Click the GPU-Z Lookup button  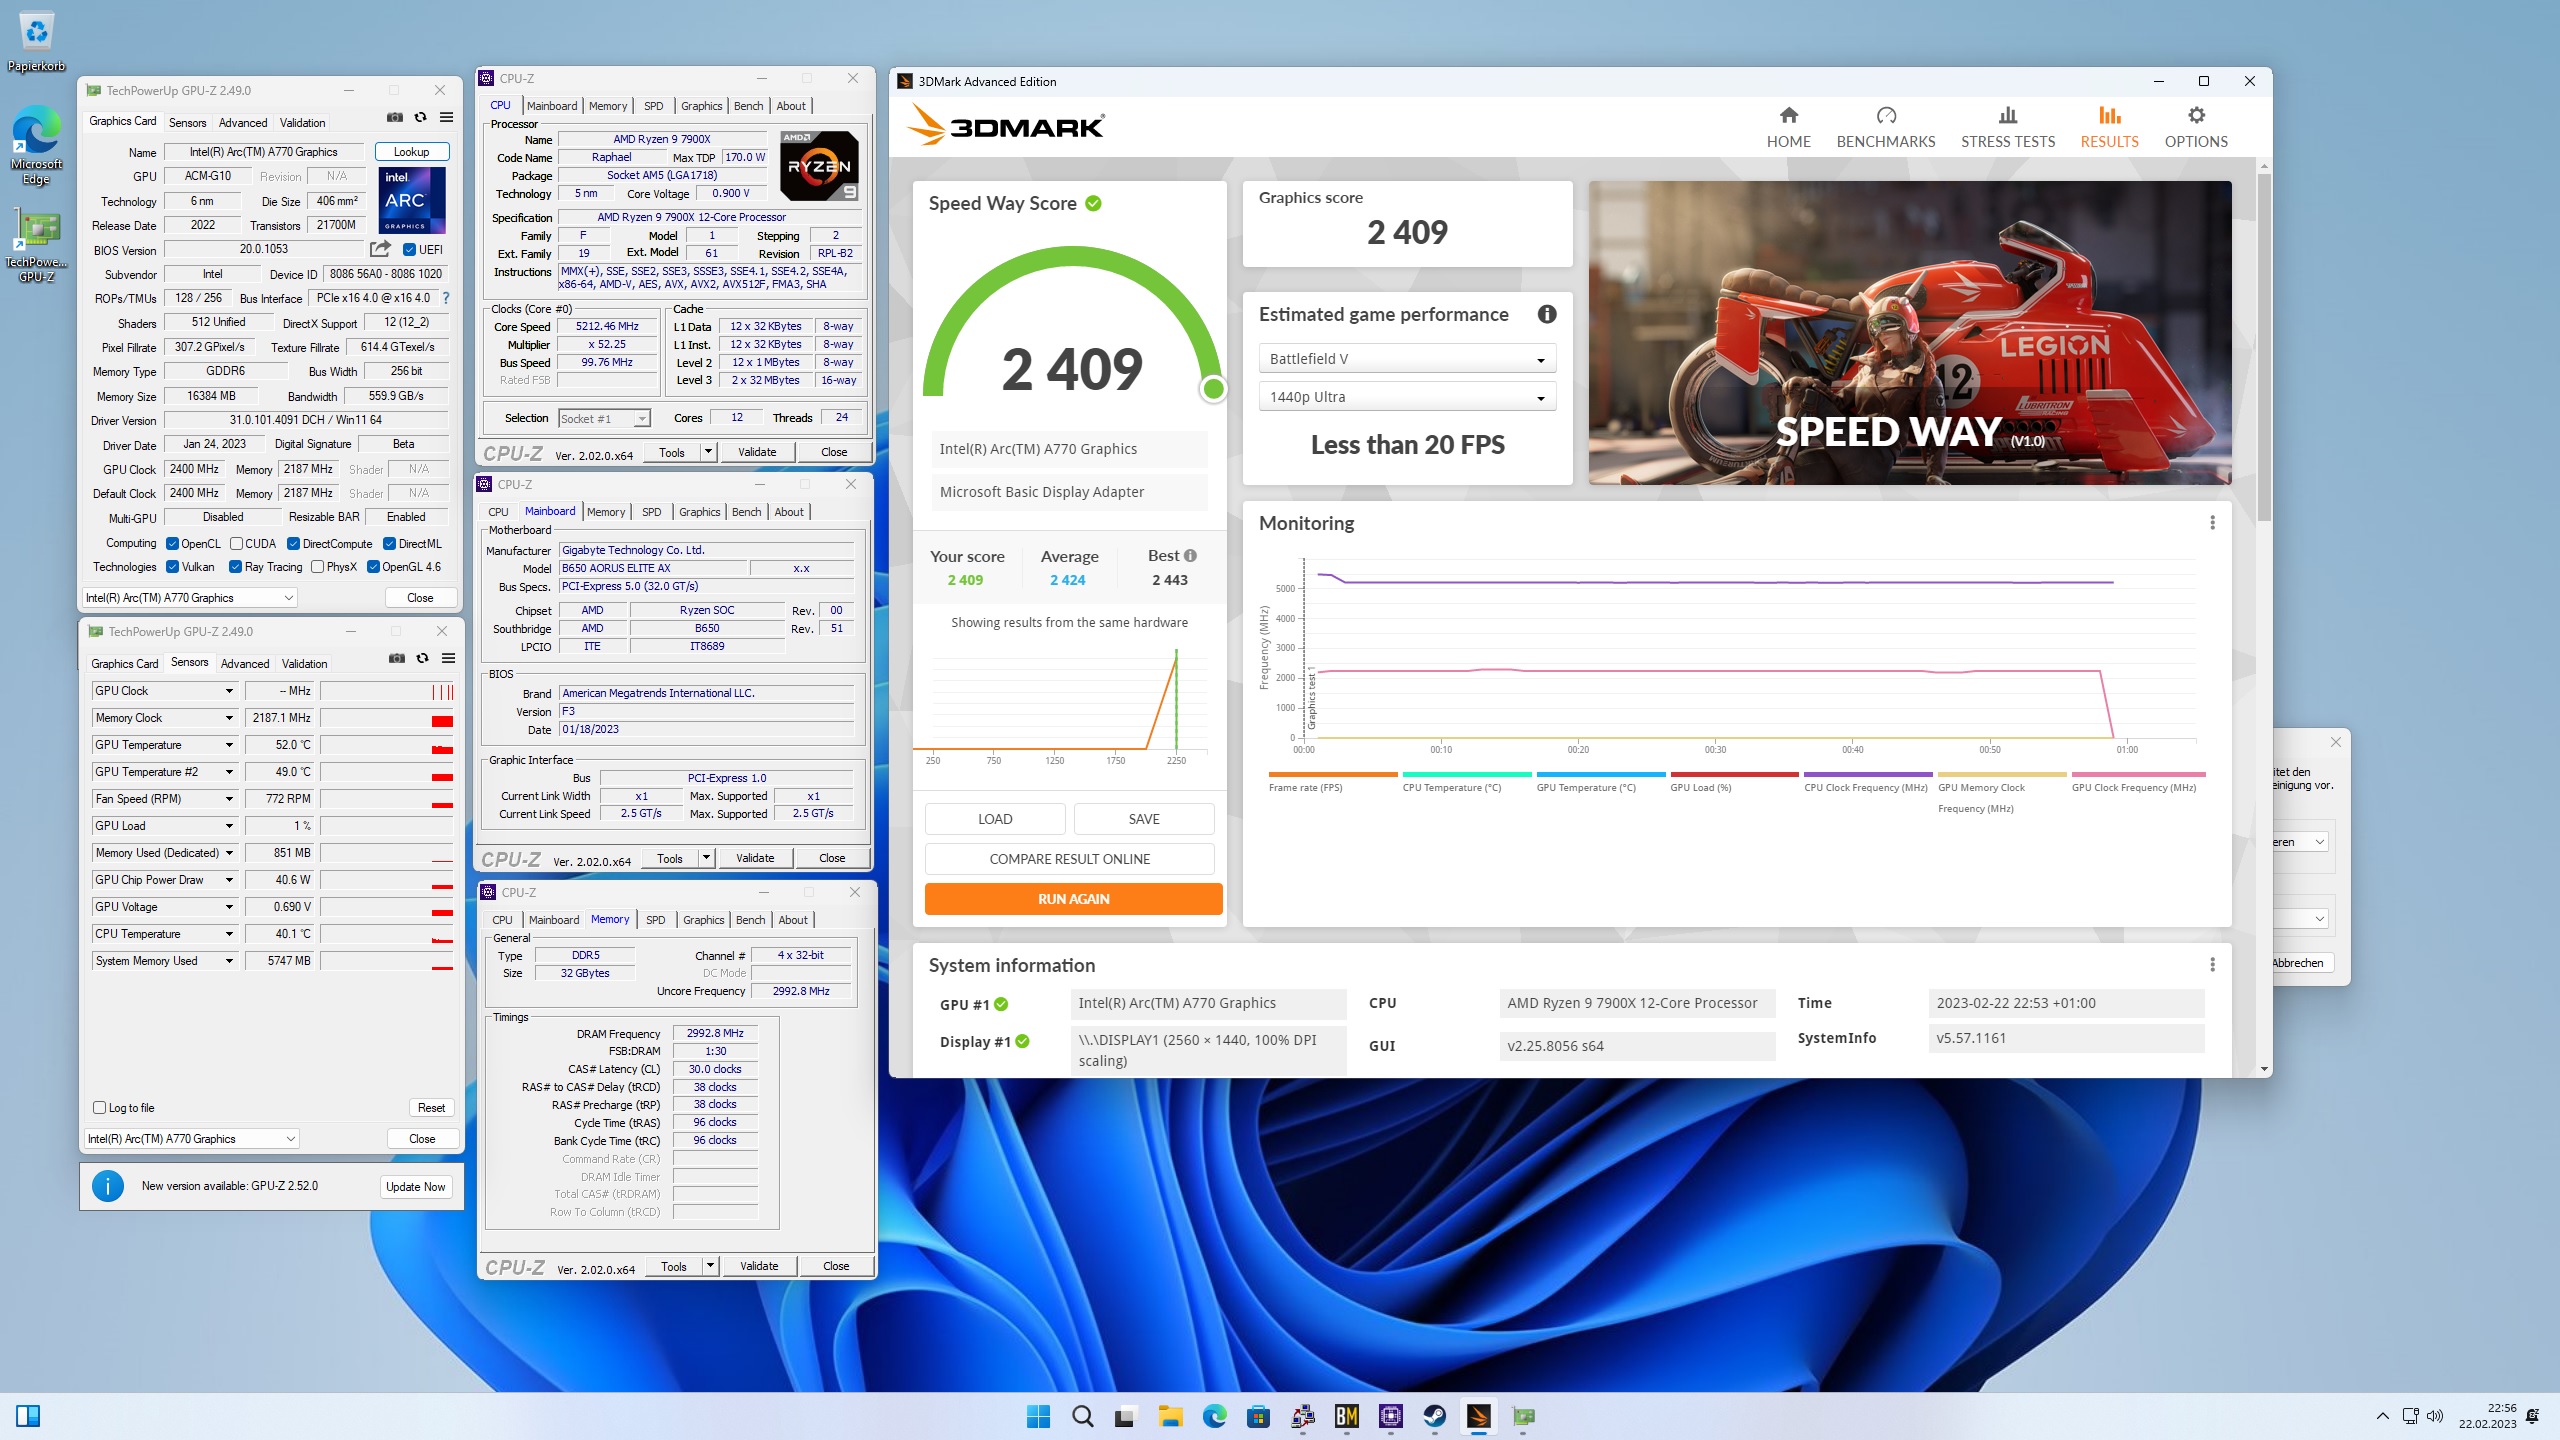click(411, 152)
